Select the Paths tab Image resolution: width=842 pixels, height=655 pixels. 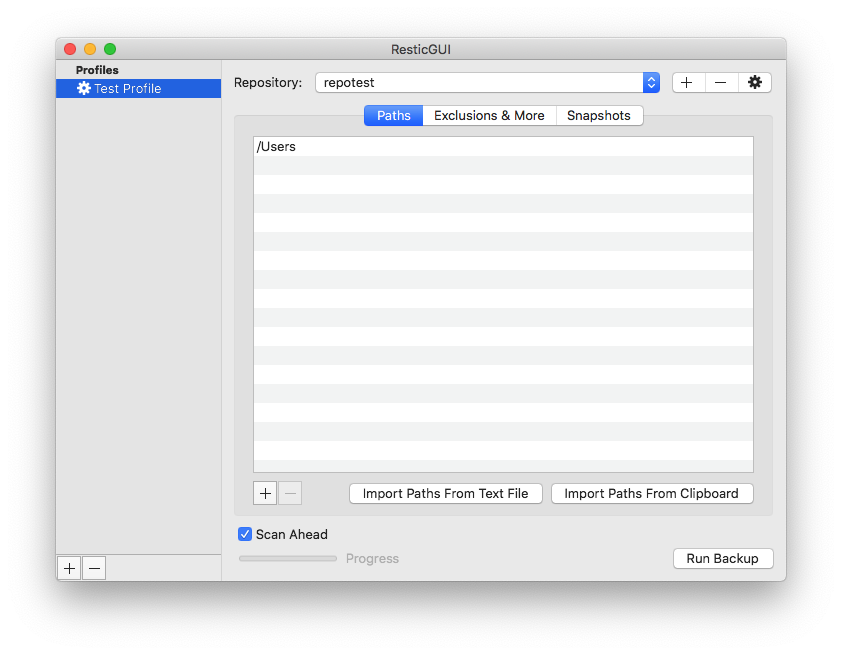click(392, 115)
